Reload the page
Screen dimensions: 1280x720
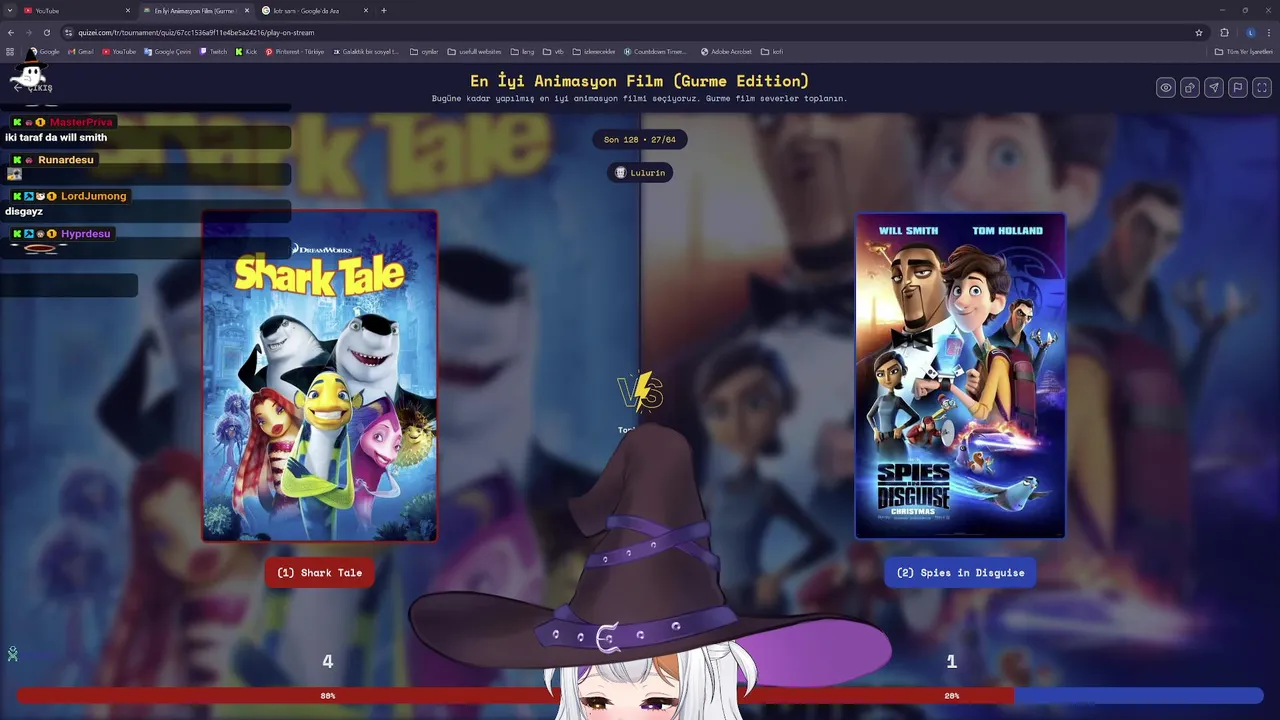(46, 32)
